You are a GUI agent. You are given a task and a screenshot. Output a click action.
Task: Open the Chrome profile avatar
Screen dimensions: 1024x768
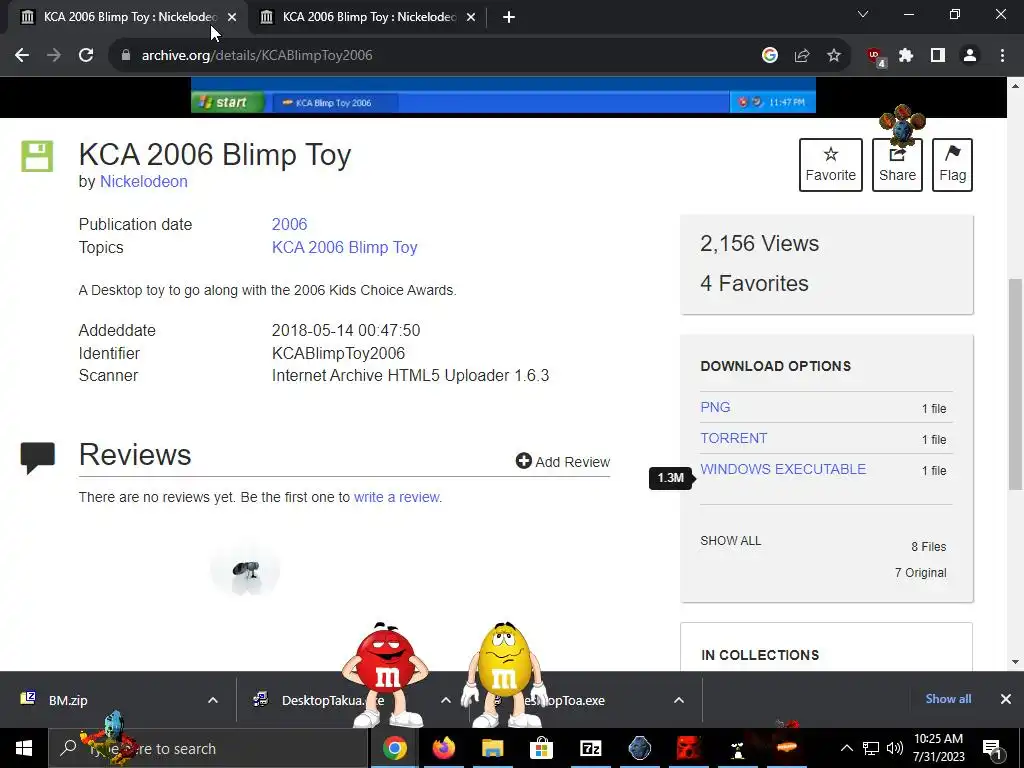(970, 56)
